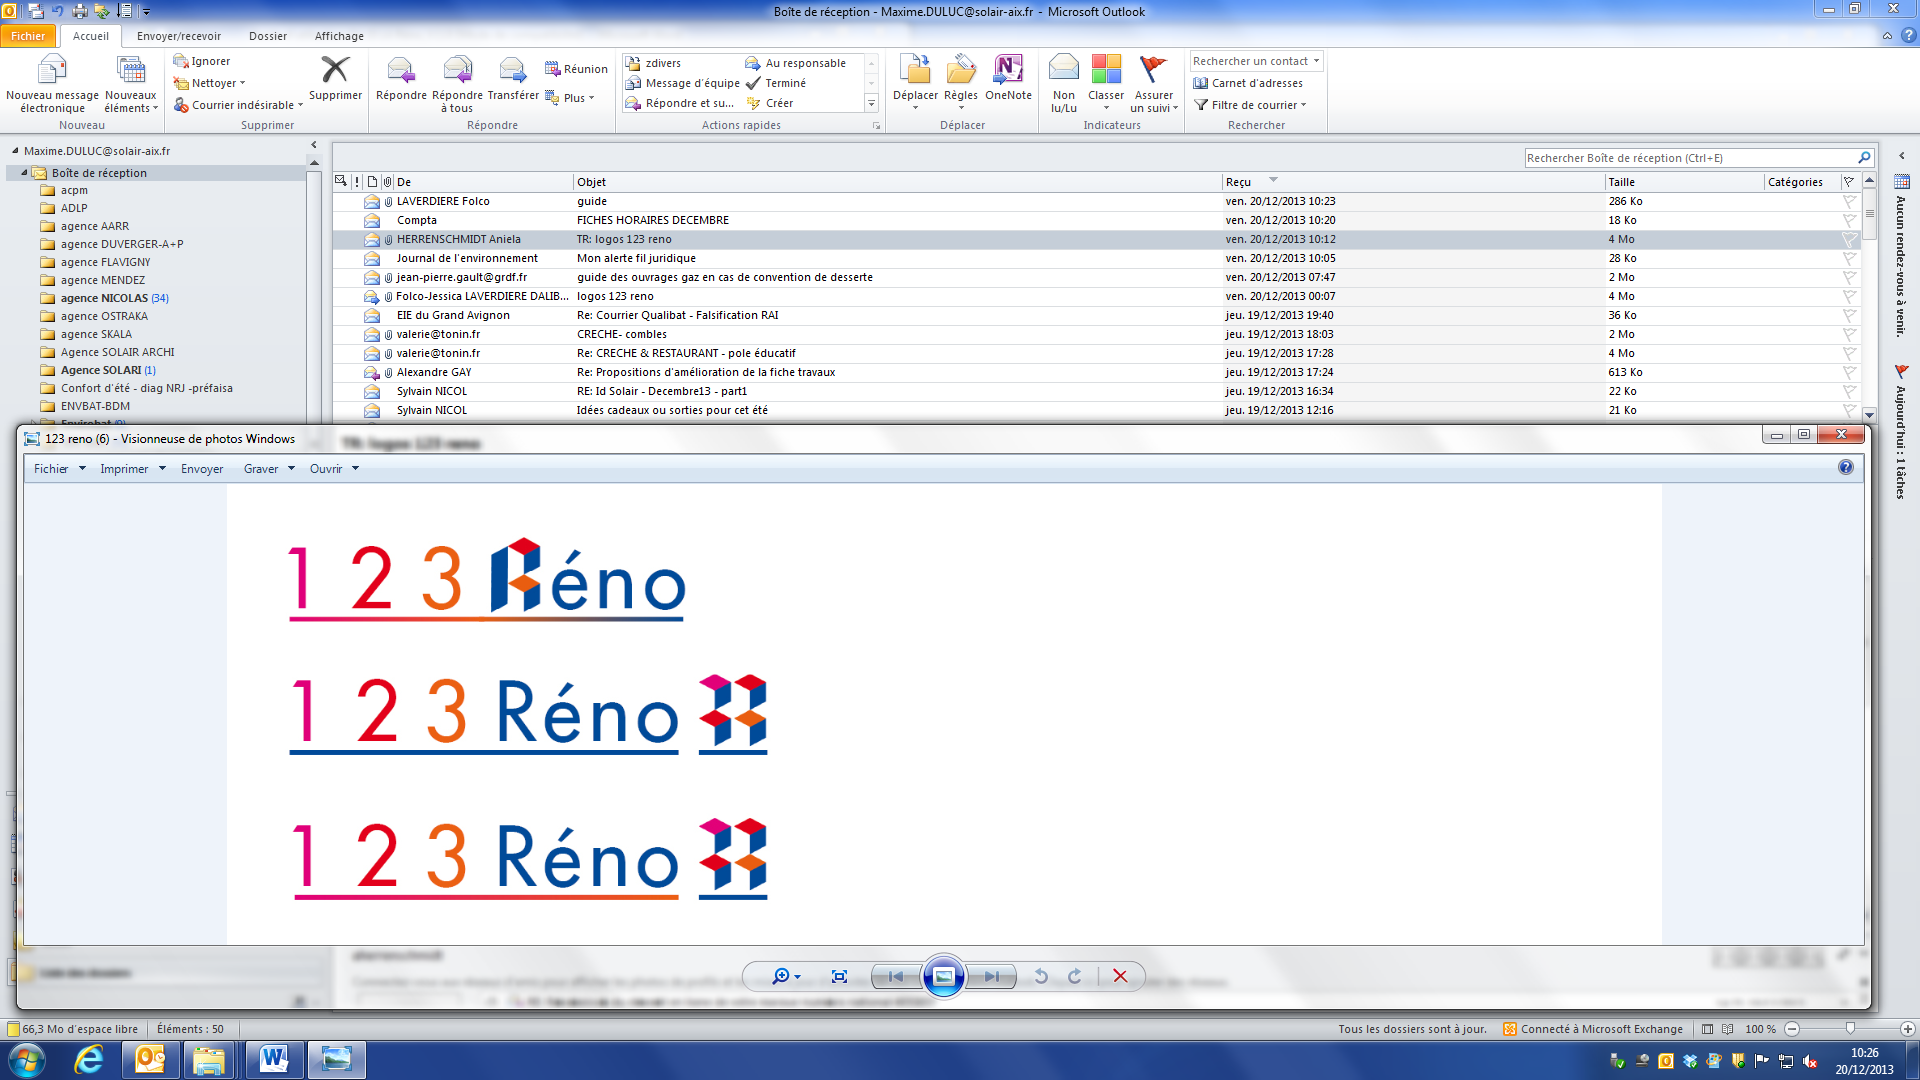The image size is (1920, 1080).
Task: Click Envoyer in photo viewer
Action: [x=202, y=468]
